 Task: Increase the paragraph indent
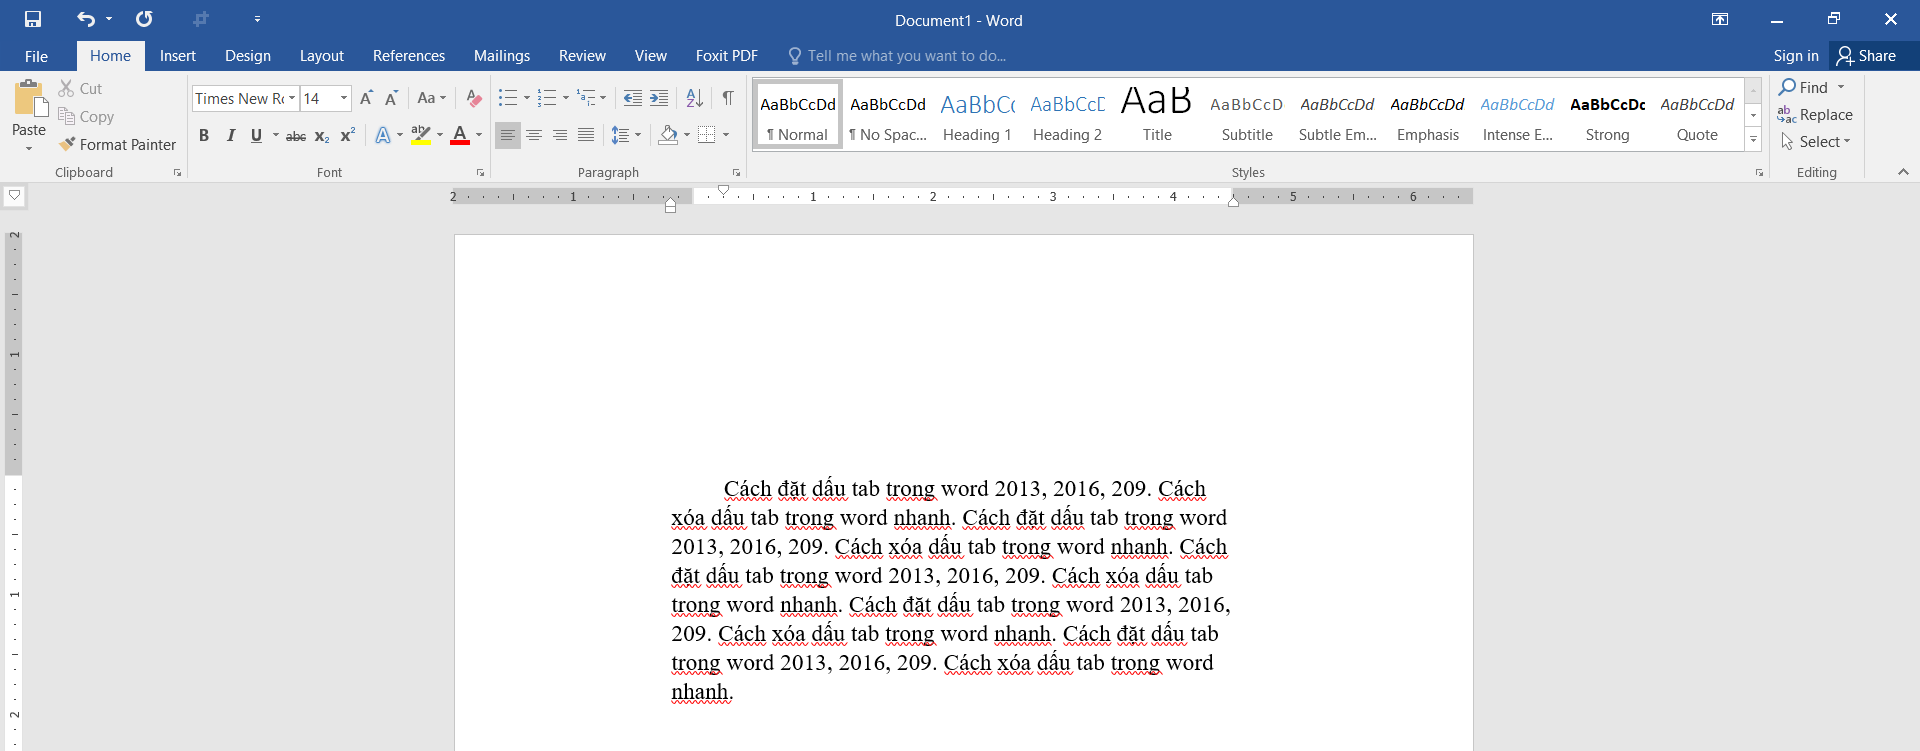click(659, 98)
